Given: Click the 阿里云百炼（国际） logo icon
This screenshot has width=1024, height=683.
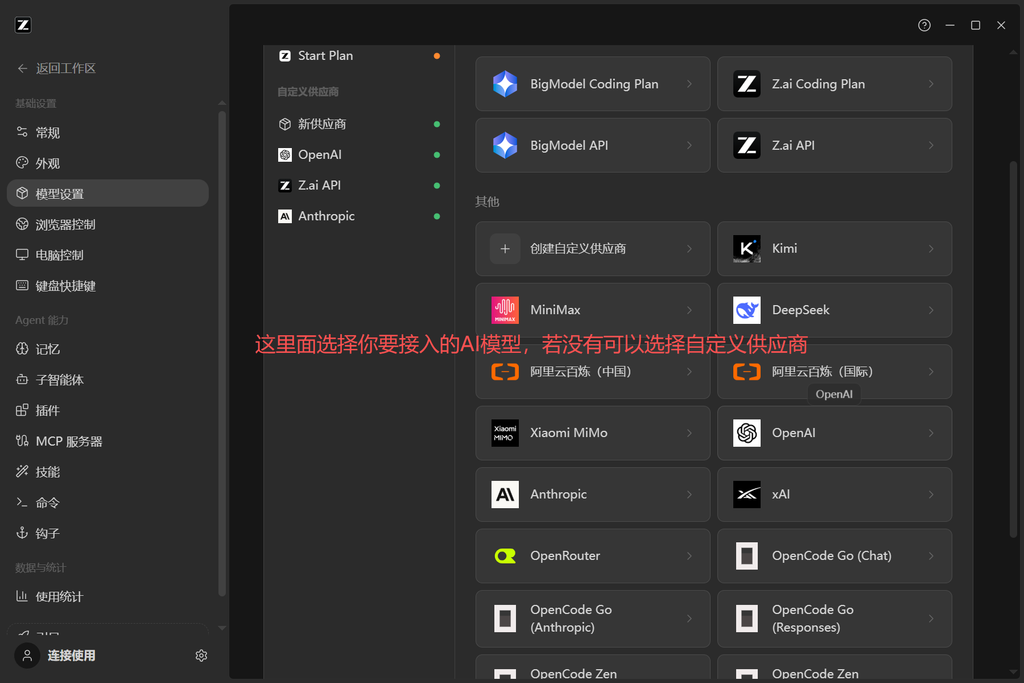Looking at the screenshot, I should tap(746, 372).
